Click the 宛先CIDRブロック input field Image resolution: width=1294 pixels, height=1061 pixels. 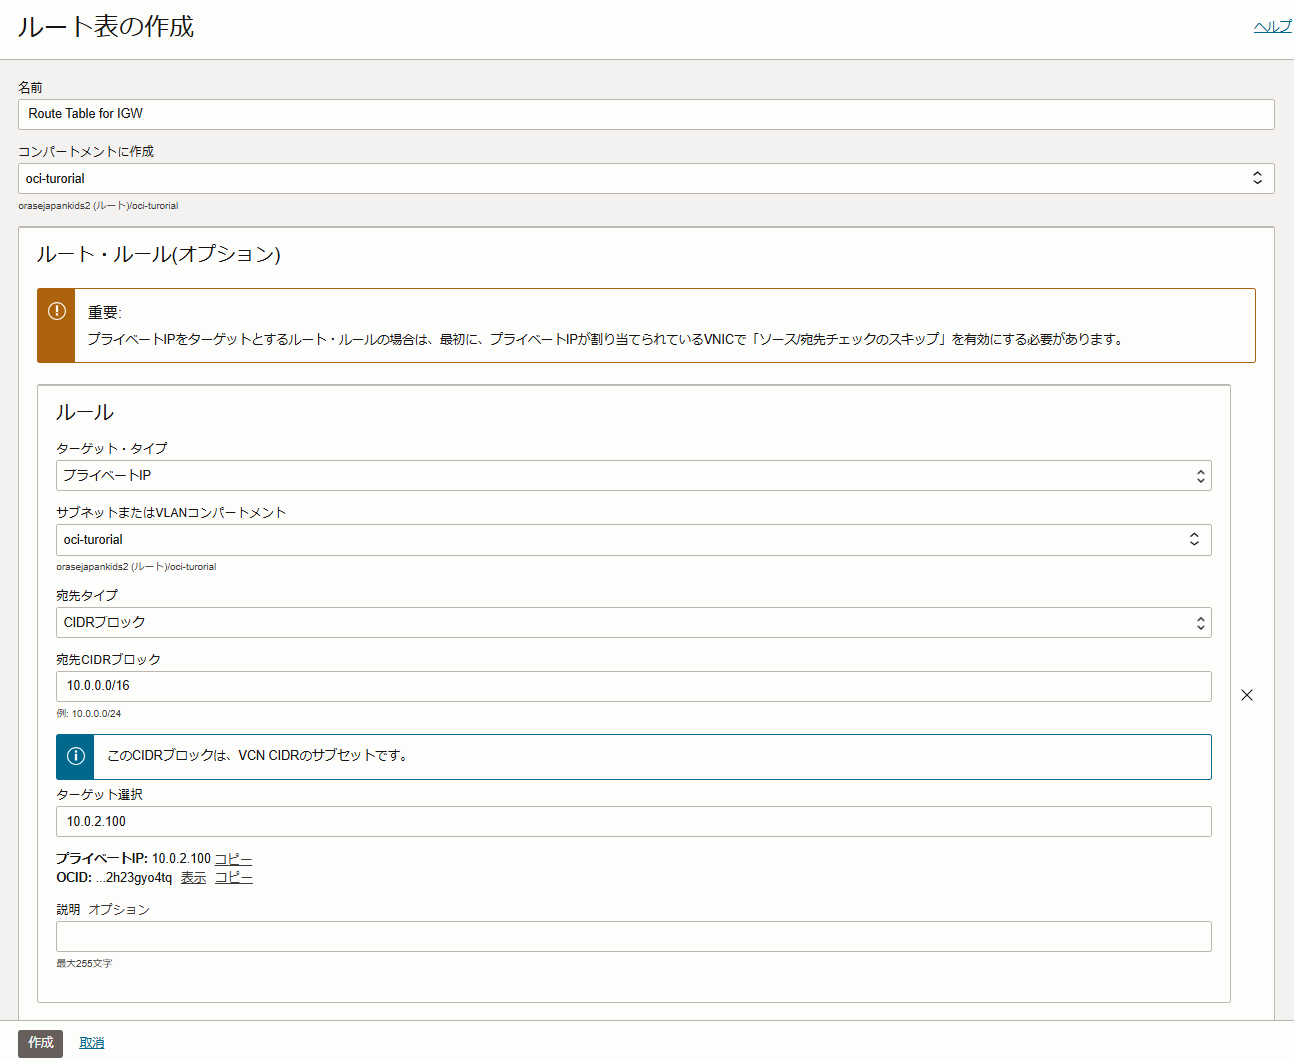click(x=632, y=686)
